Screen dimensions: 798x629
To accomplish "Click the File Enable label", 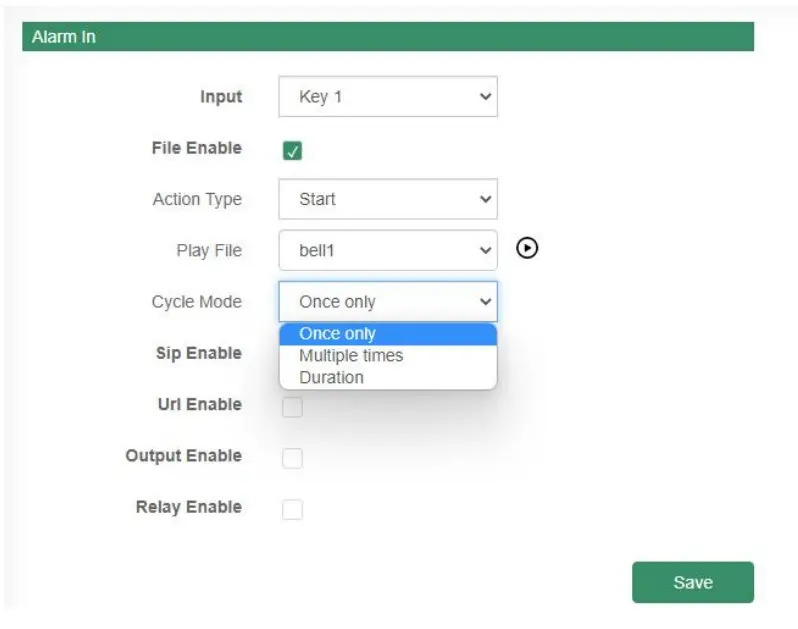I will pyautogui.click(x=197, y=148).
